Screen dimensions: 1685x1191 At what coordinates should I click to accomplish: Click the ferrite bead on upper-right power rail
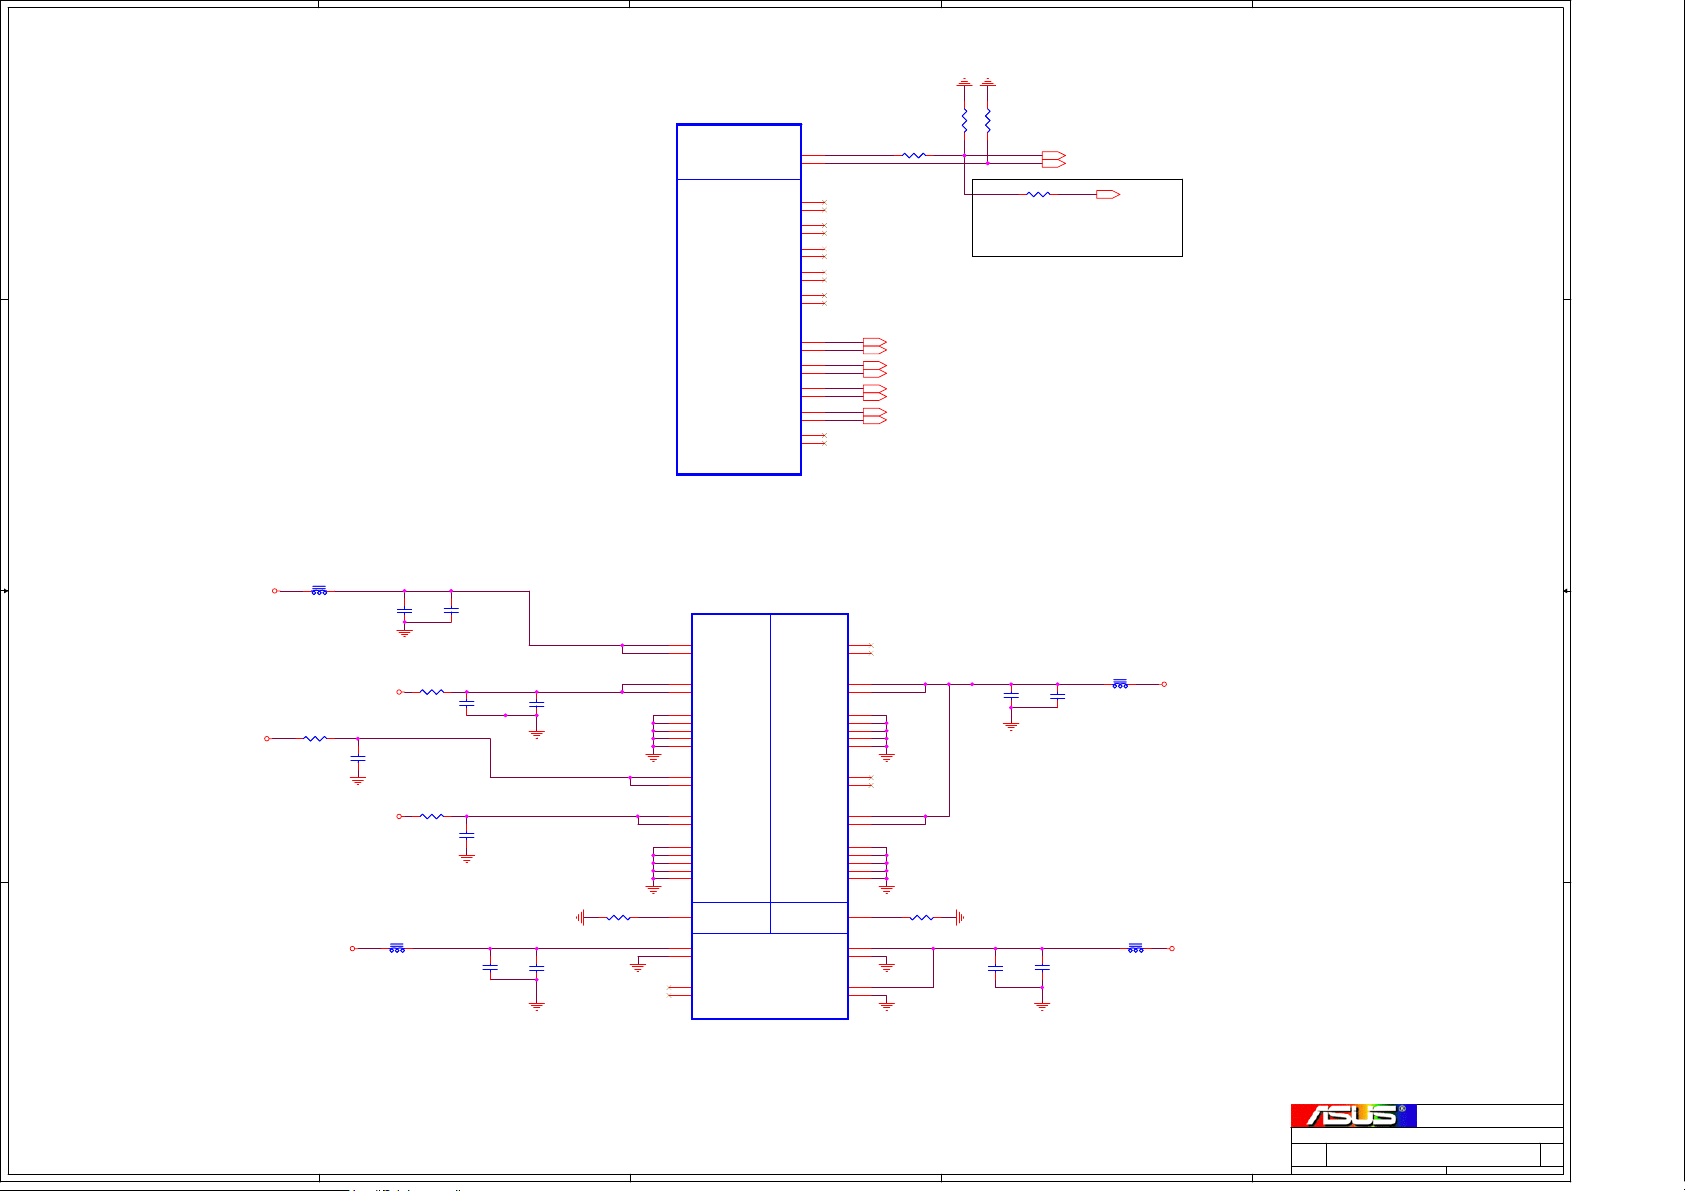coord(1120,684)
